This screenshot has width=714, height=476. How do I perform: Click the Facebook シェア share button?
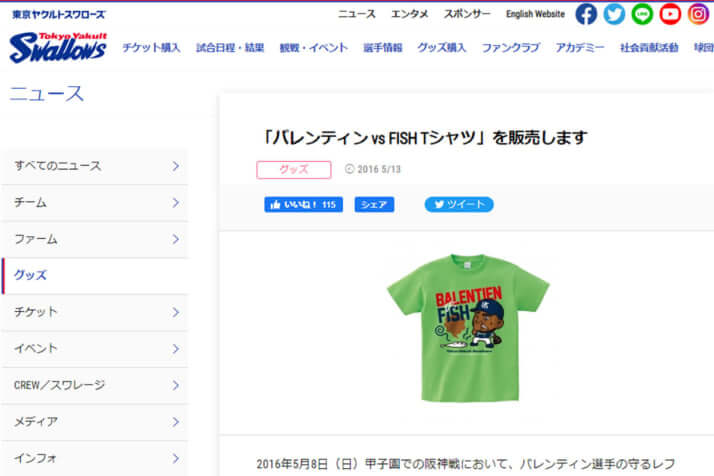tap(374, 205)
